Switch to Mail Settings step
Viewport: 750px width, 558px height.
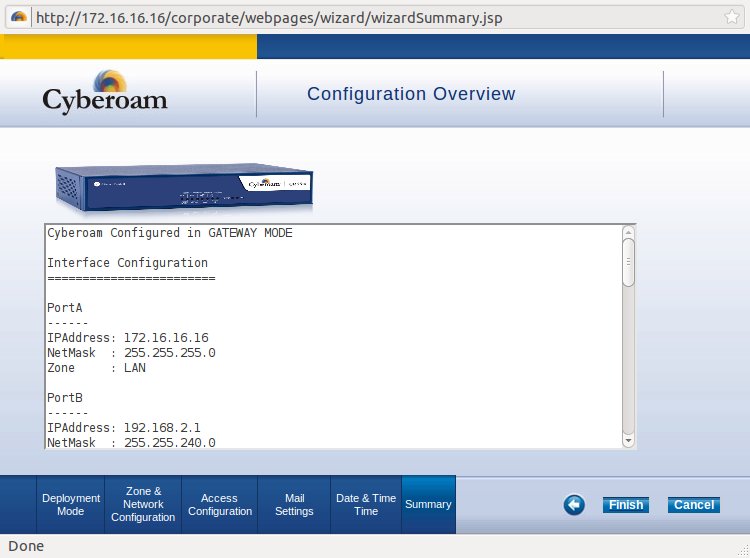pos(294,504)
